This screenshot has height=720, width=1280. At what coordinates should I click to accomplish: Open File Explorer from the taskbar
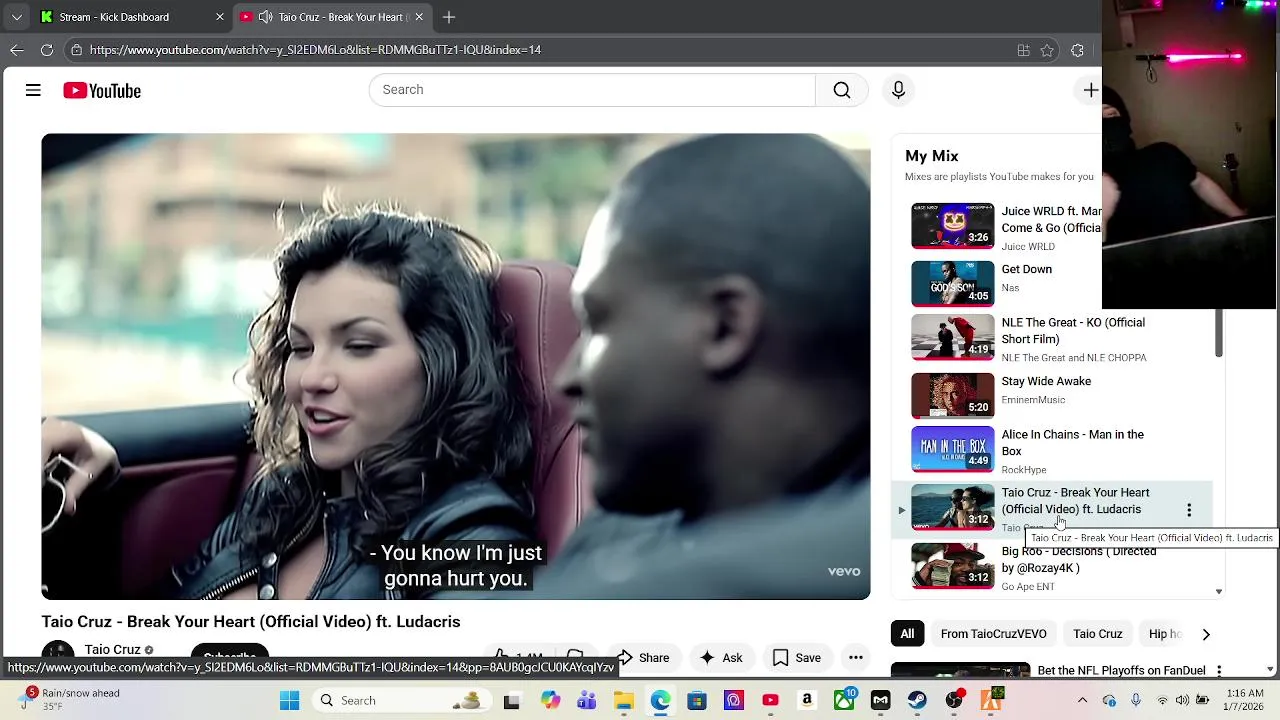click(x=623, y=701)
